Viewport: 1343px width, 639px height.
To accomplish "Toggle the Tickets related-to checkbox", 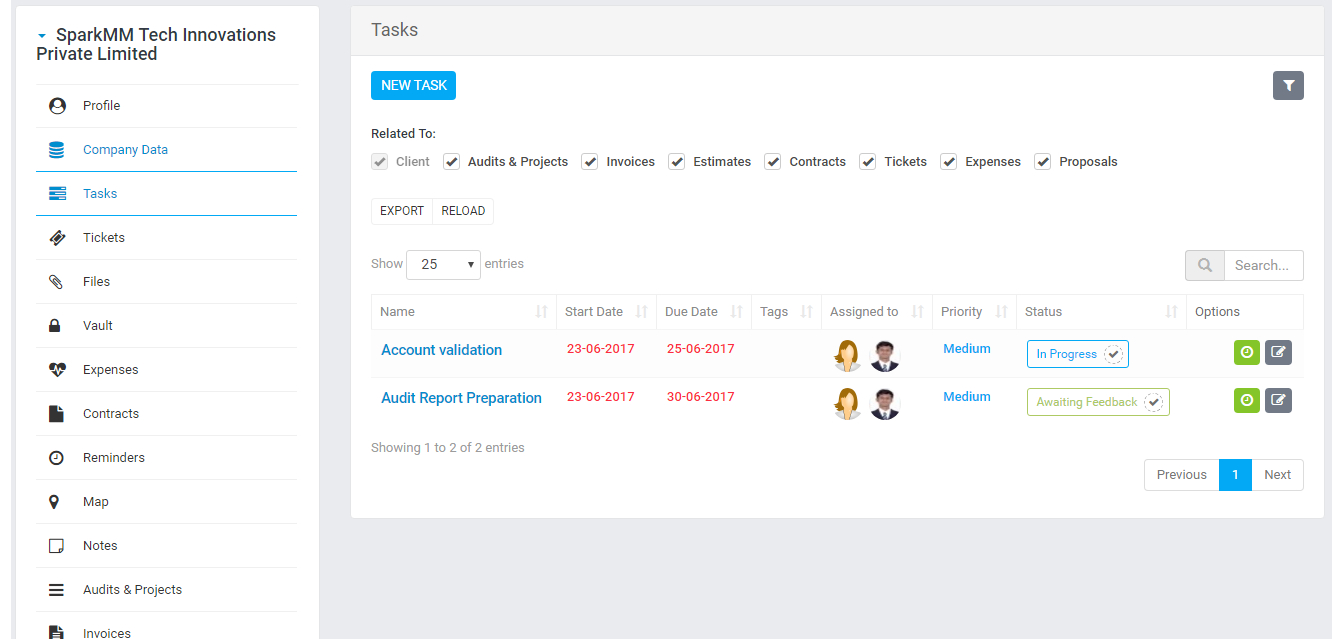I will [x=868, y=162].
